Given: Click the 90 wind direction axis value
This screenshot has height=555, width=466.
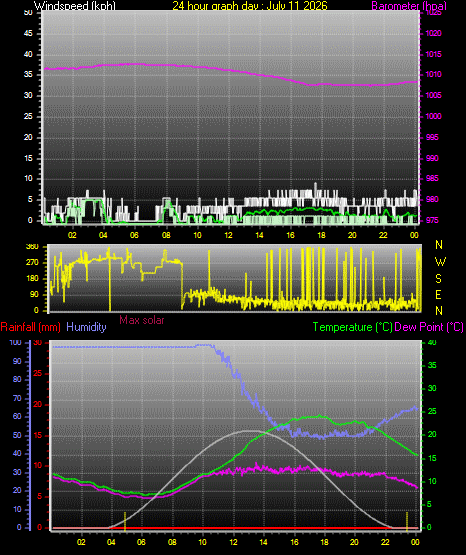Looking at the screenshot, I should (x=34, y=294).
